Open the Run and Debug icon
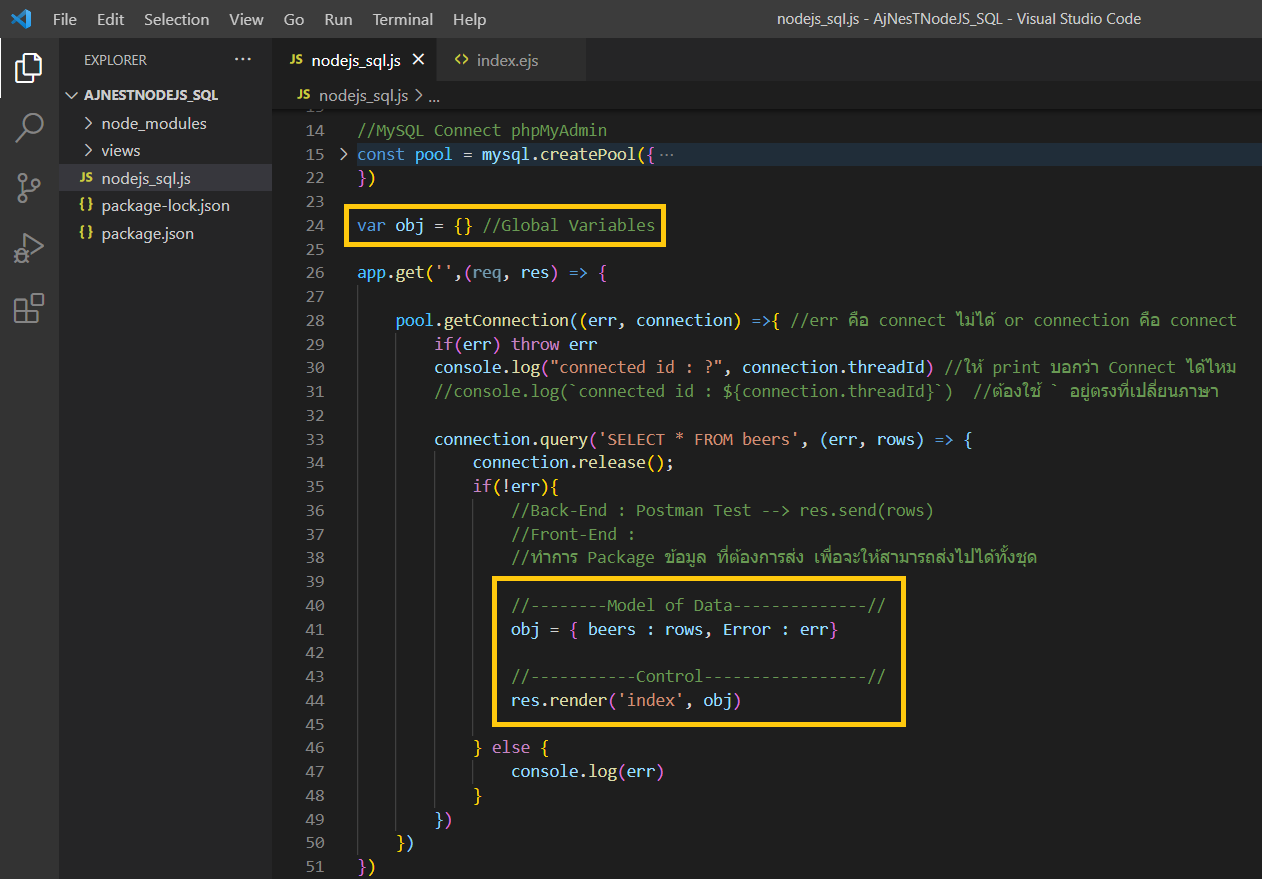 pos(29,248)
